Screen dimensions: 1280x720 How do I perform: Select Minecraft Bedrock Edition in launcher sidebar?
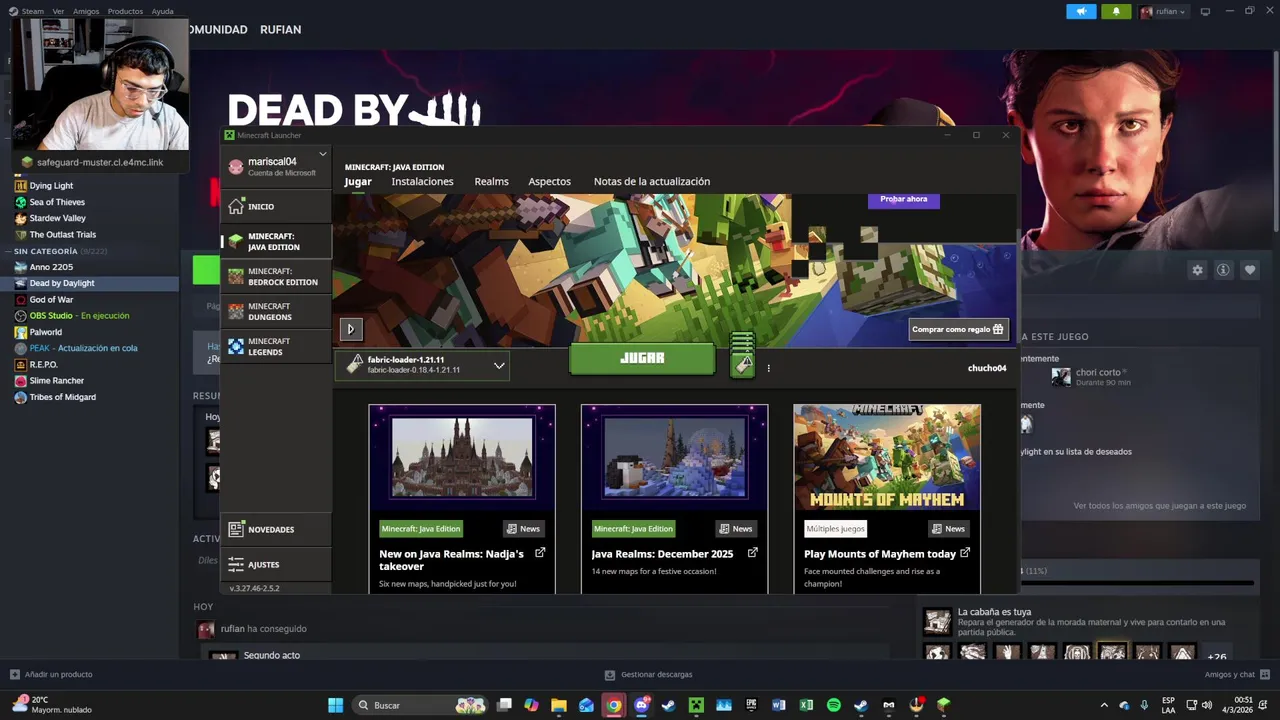[x=276, y=276]
